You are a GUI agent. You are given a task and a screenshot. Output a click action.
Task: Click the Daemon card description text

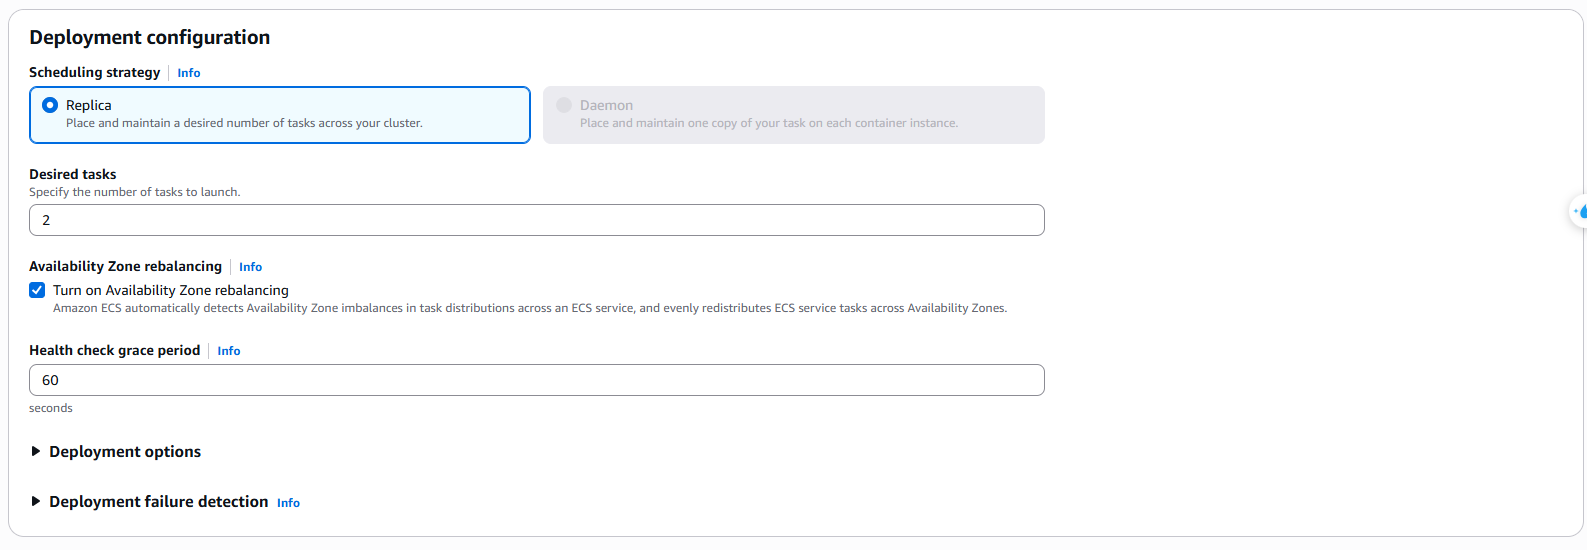pos(768,123)
